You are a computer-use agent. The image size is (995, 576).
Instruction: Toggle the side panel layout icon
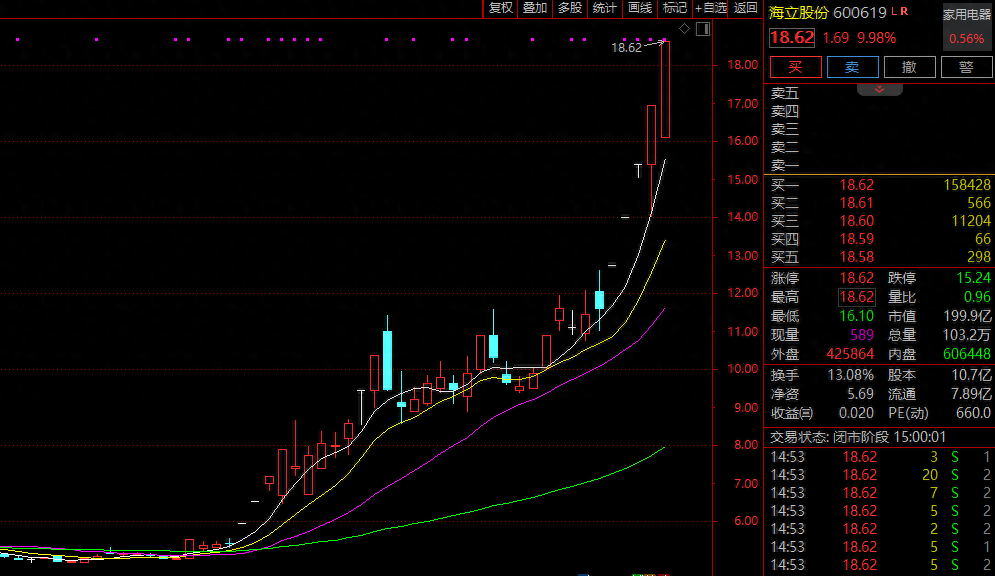pyautogui.click(x=703, y=29)
